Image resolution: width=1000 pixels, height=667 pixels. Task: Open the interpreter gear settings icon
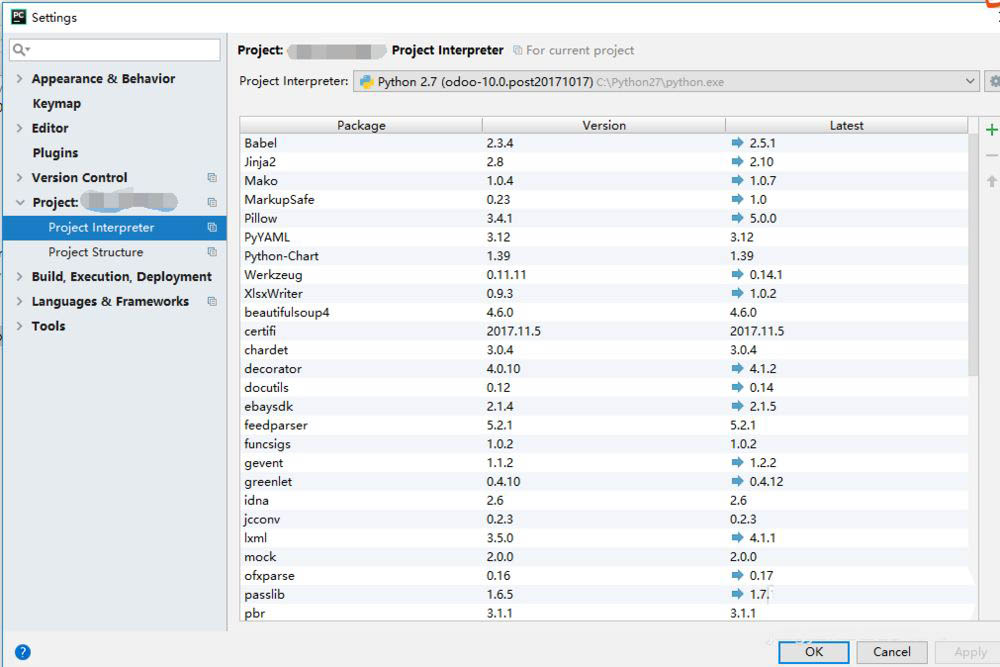click(x=994, y=82)
